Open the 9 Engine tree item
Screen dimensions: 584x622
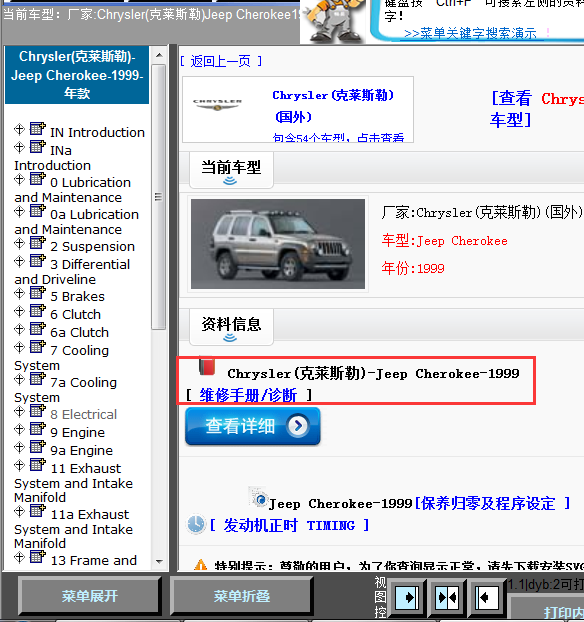(x=77, y=432)
